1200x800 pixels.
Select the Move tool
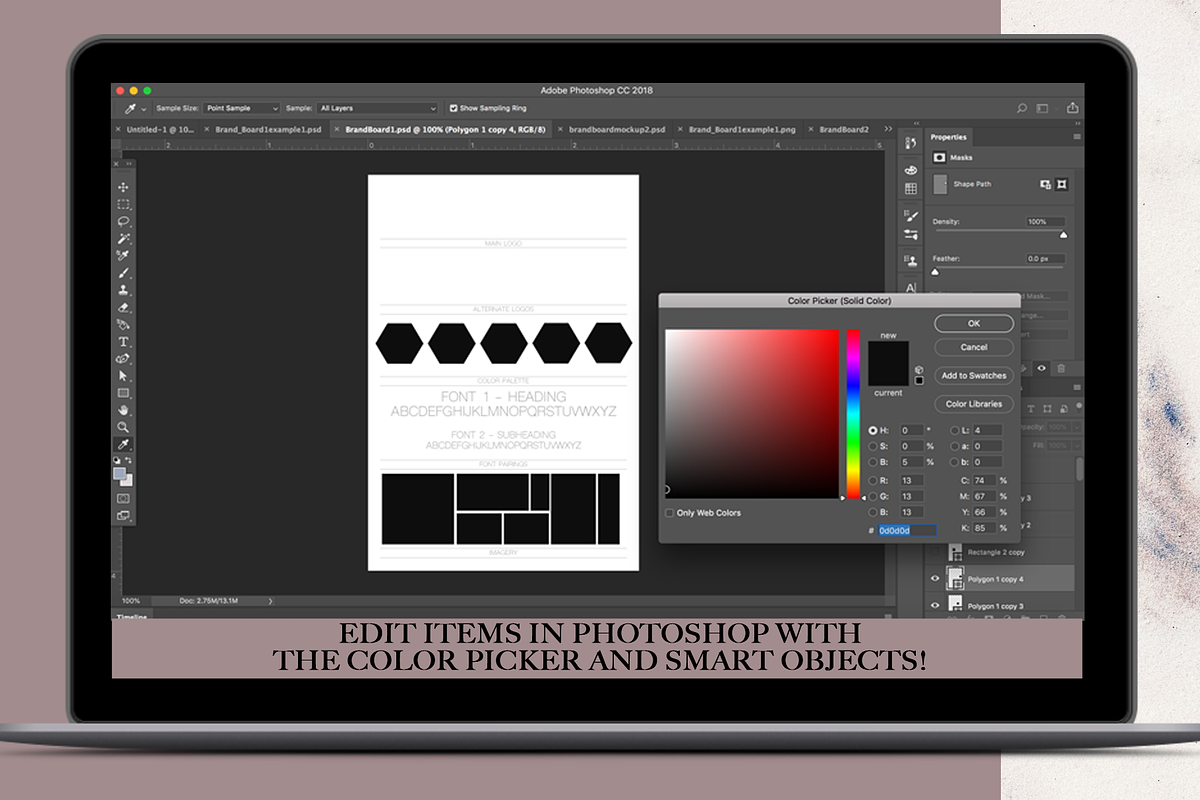click(124, 187)
